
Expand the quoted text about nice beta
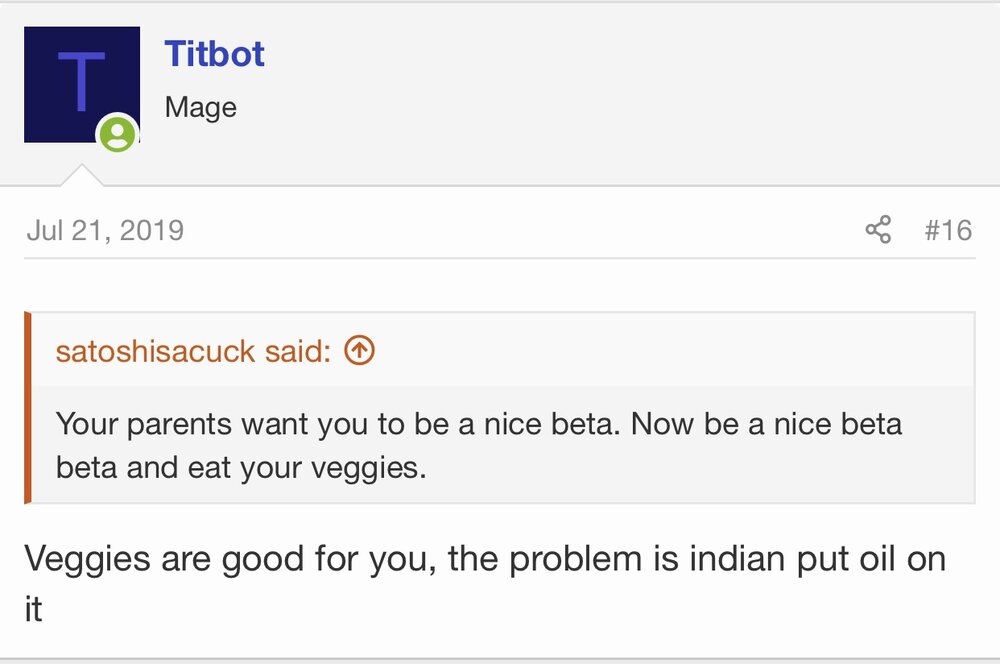point(479,445)
